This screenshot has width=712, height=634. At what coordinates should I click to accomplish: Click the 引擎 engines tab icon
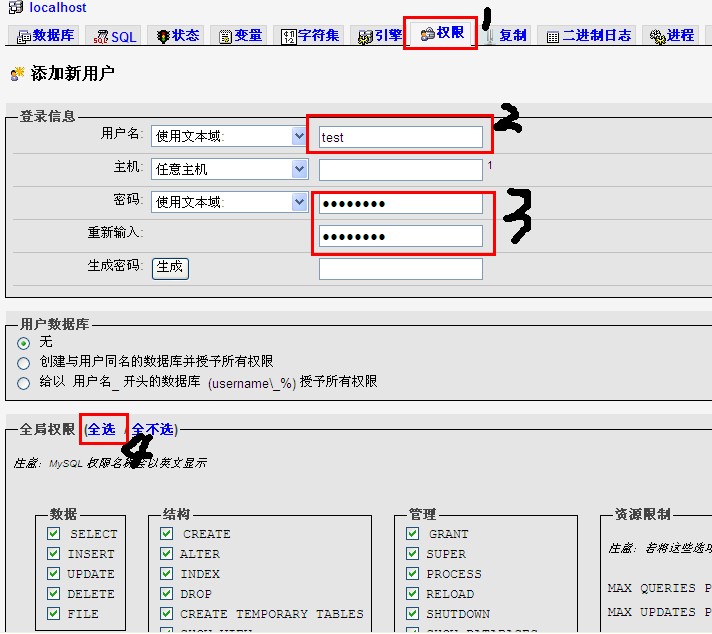pyautogui.click(x=366, y=36)
